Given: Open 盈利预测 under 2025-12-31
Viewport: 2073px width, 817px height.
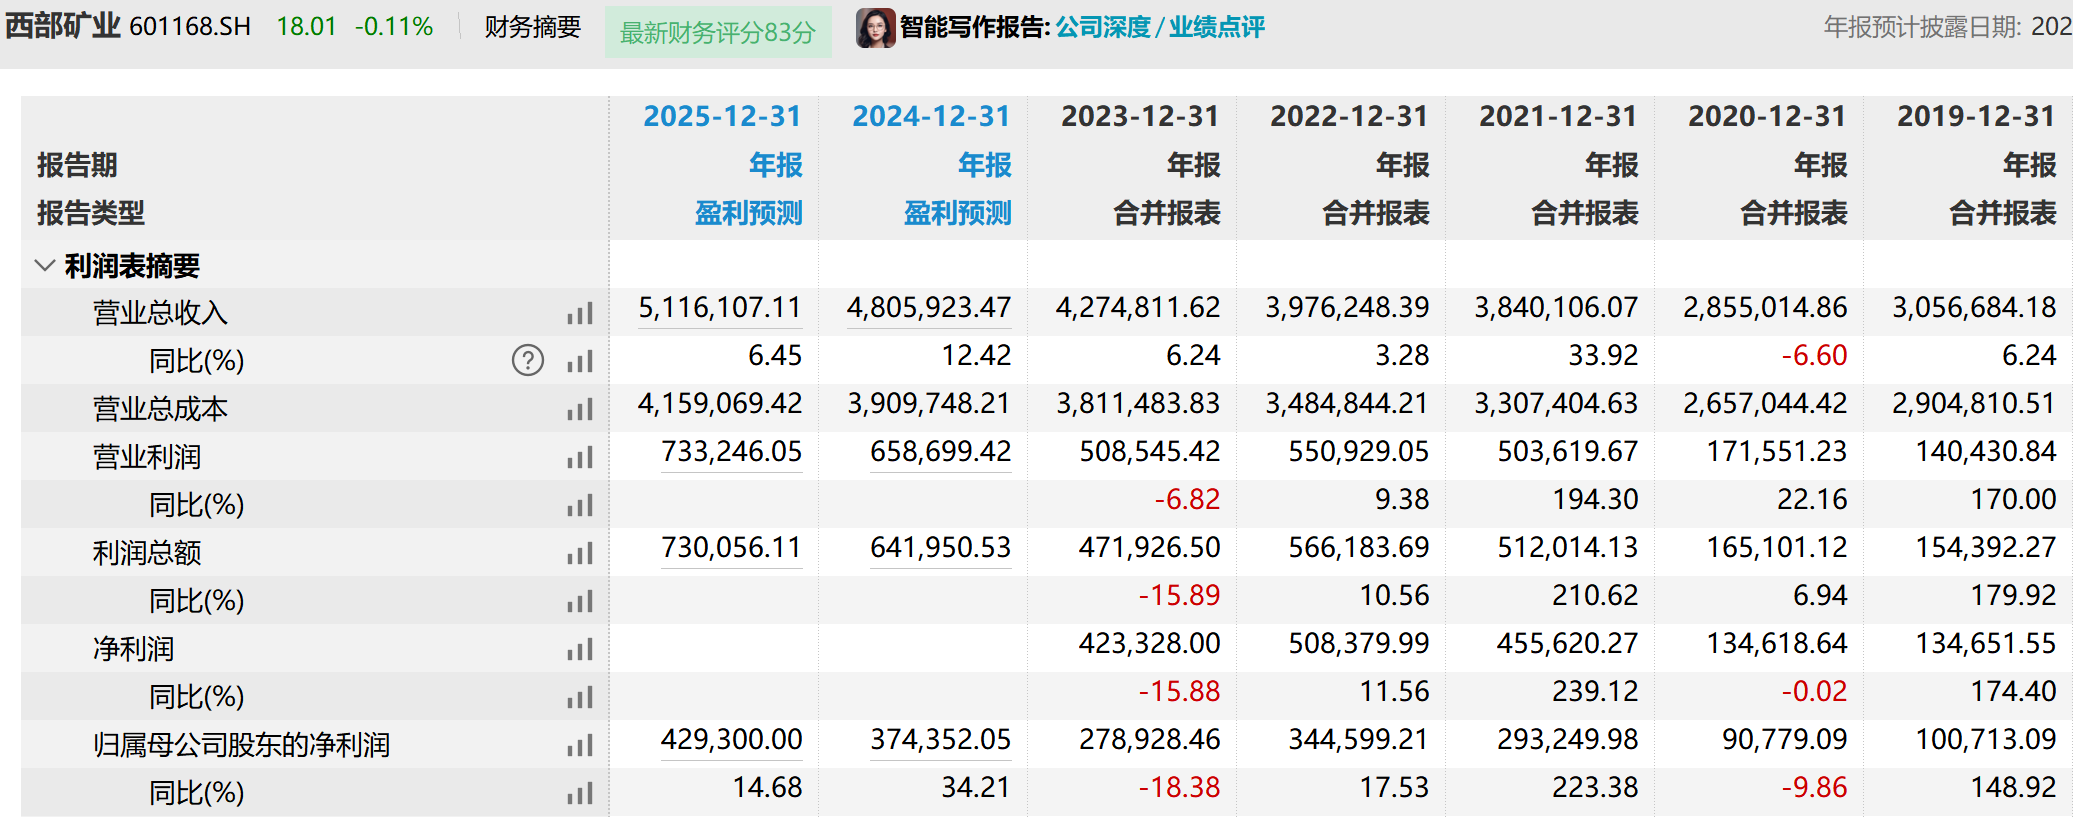Looking at the screenshot, I should coord(749,213).
